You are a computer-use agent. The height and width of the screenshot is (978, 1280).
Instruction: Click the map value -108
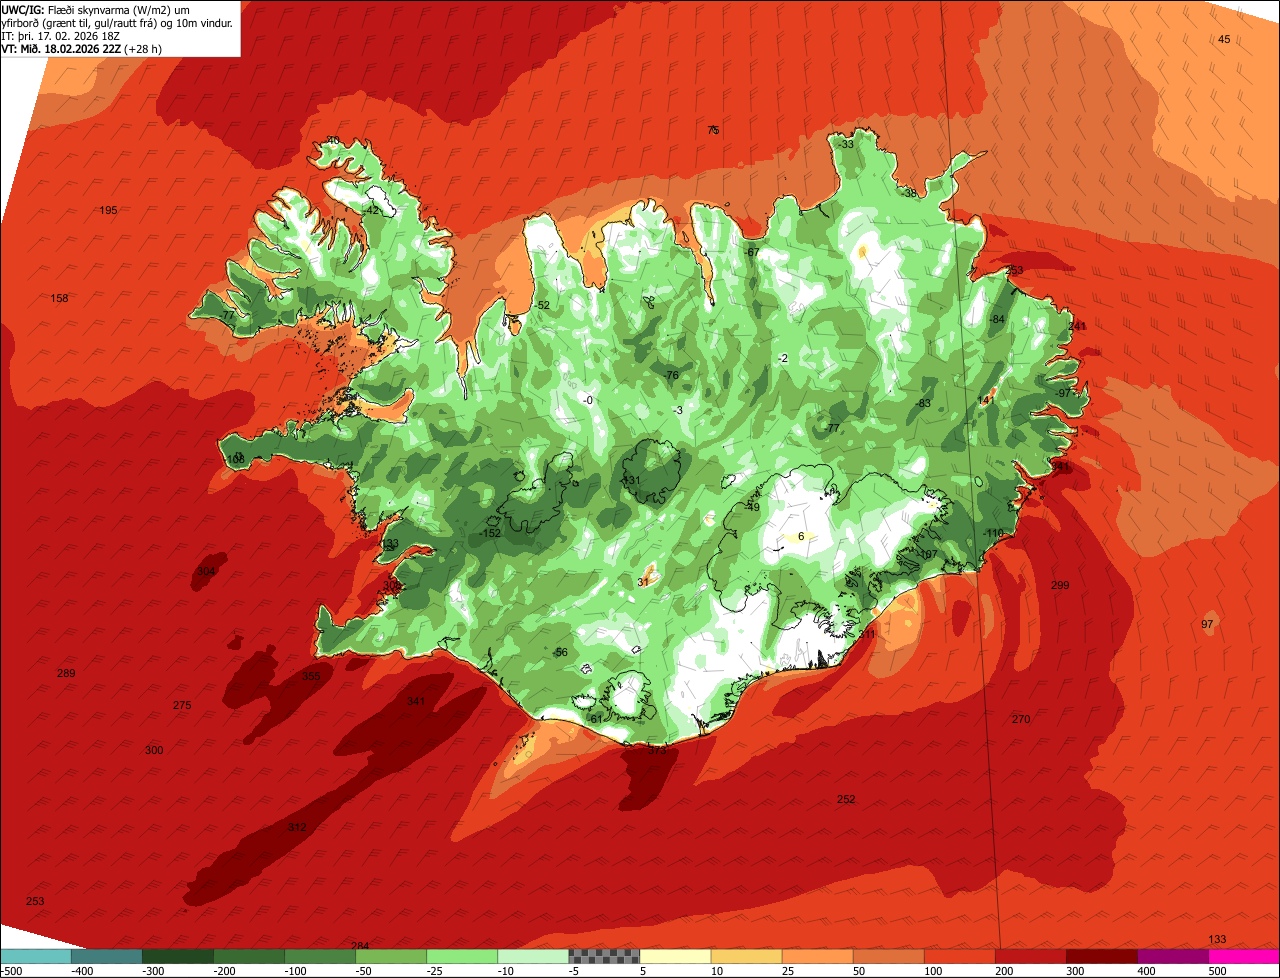[x=235, y=458]
